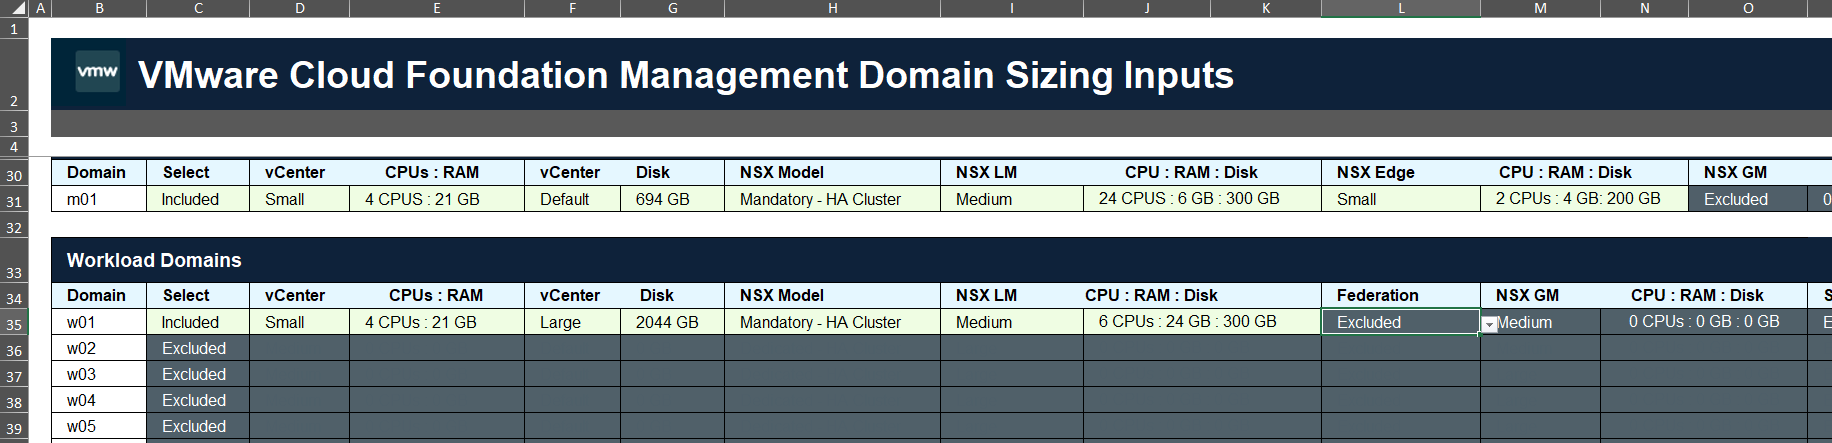Click the cell '694 GB'
The image size is (1832, 443).
coord(672,199)
